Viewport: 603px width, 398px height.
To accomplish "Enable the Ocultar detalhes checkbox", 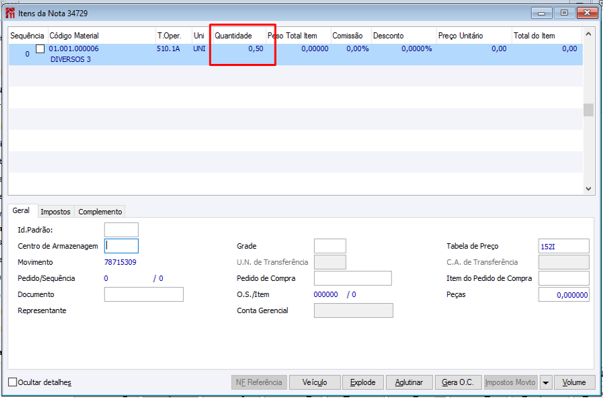I will pos(13,382).
